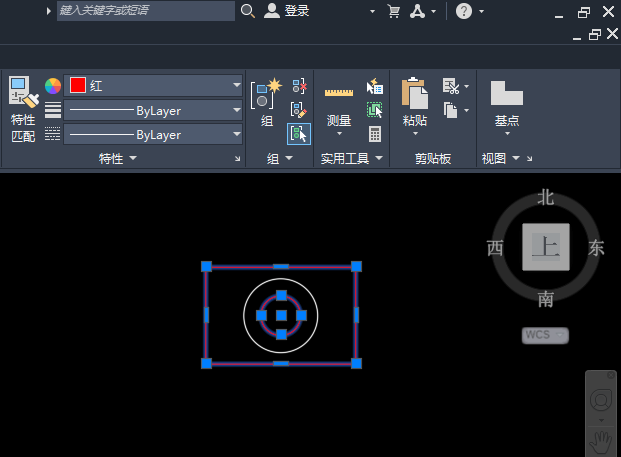
Task: Click the 登录 sign-in button
Action: (287, 11)
